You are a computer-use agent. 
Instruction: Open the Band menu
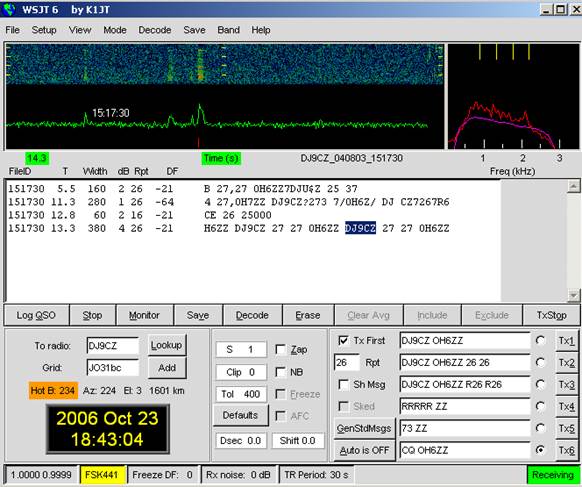(x=228, y=30)
